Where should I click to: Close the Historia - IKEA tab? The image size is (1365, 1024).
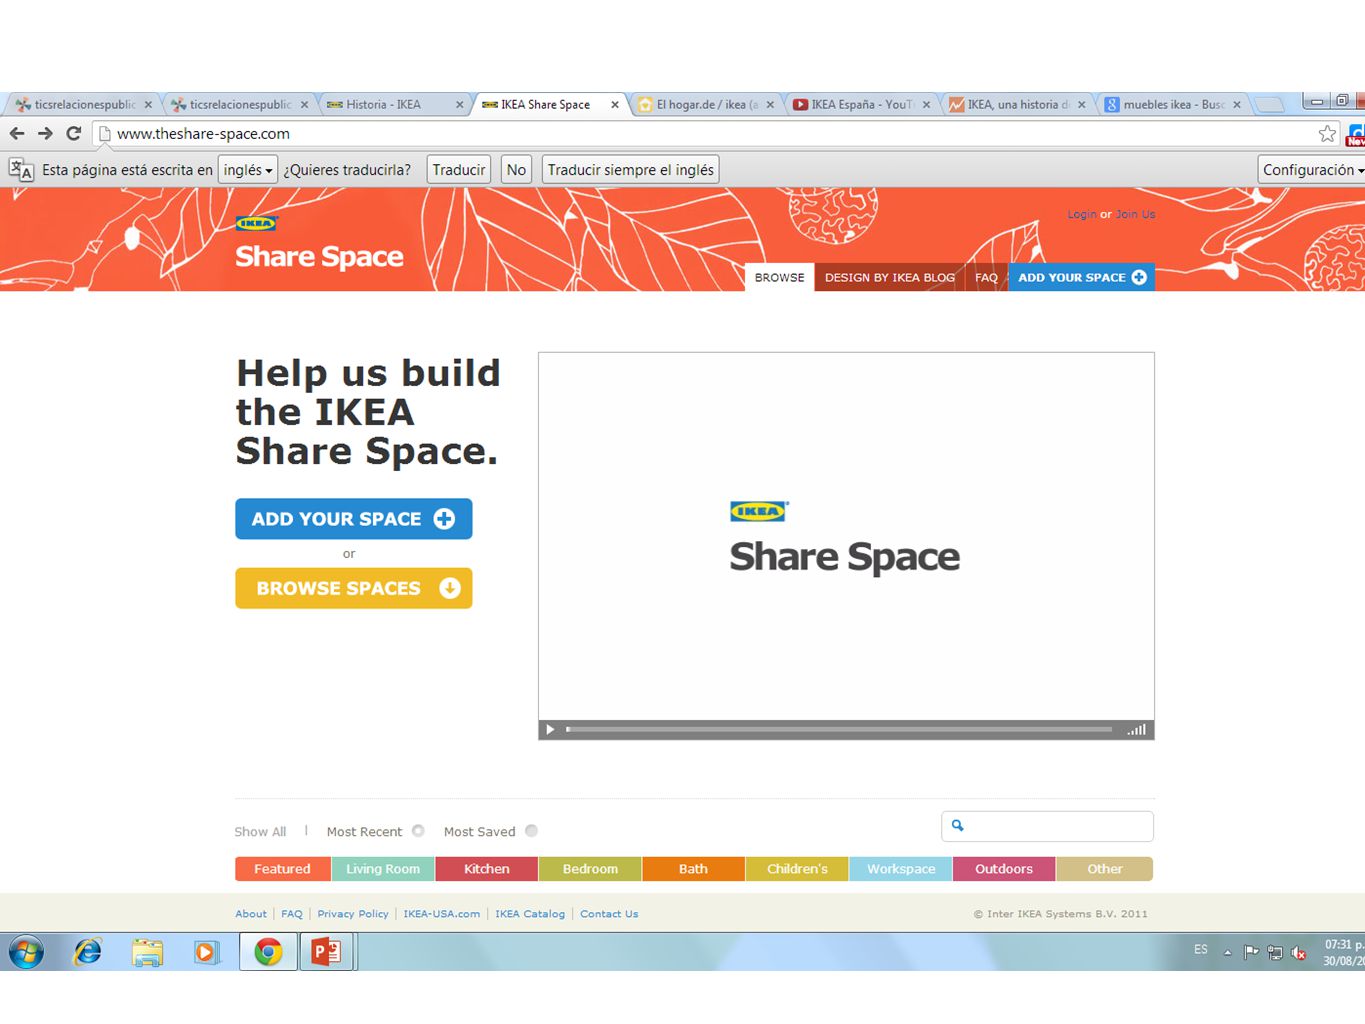460,105
